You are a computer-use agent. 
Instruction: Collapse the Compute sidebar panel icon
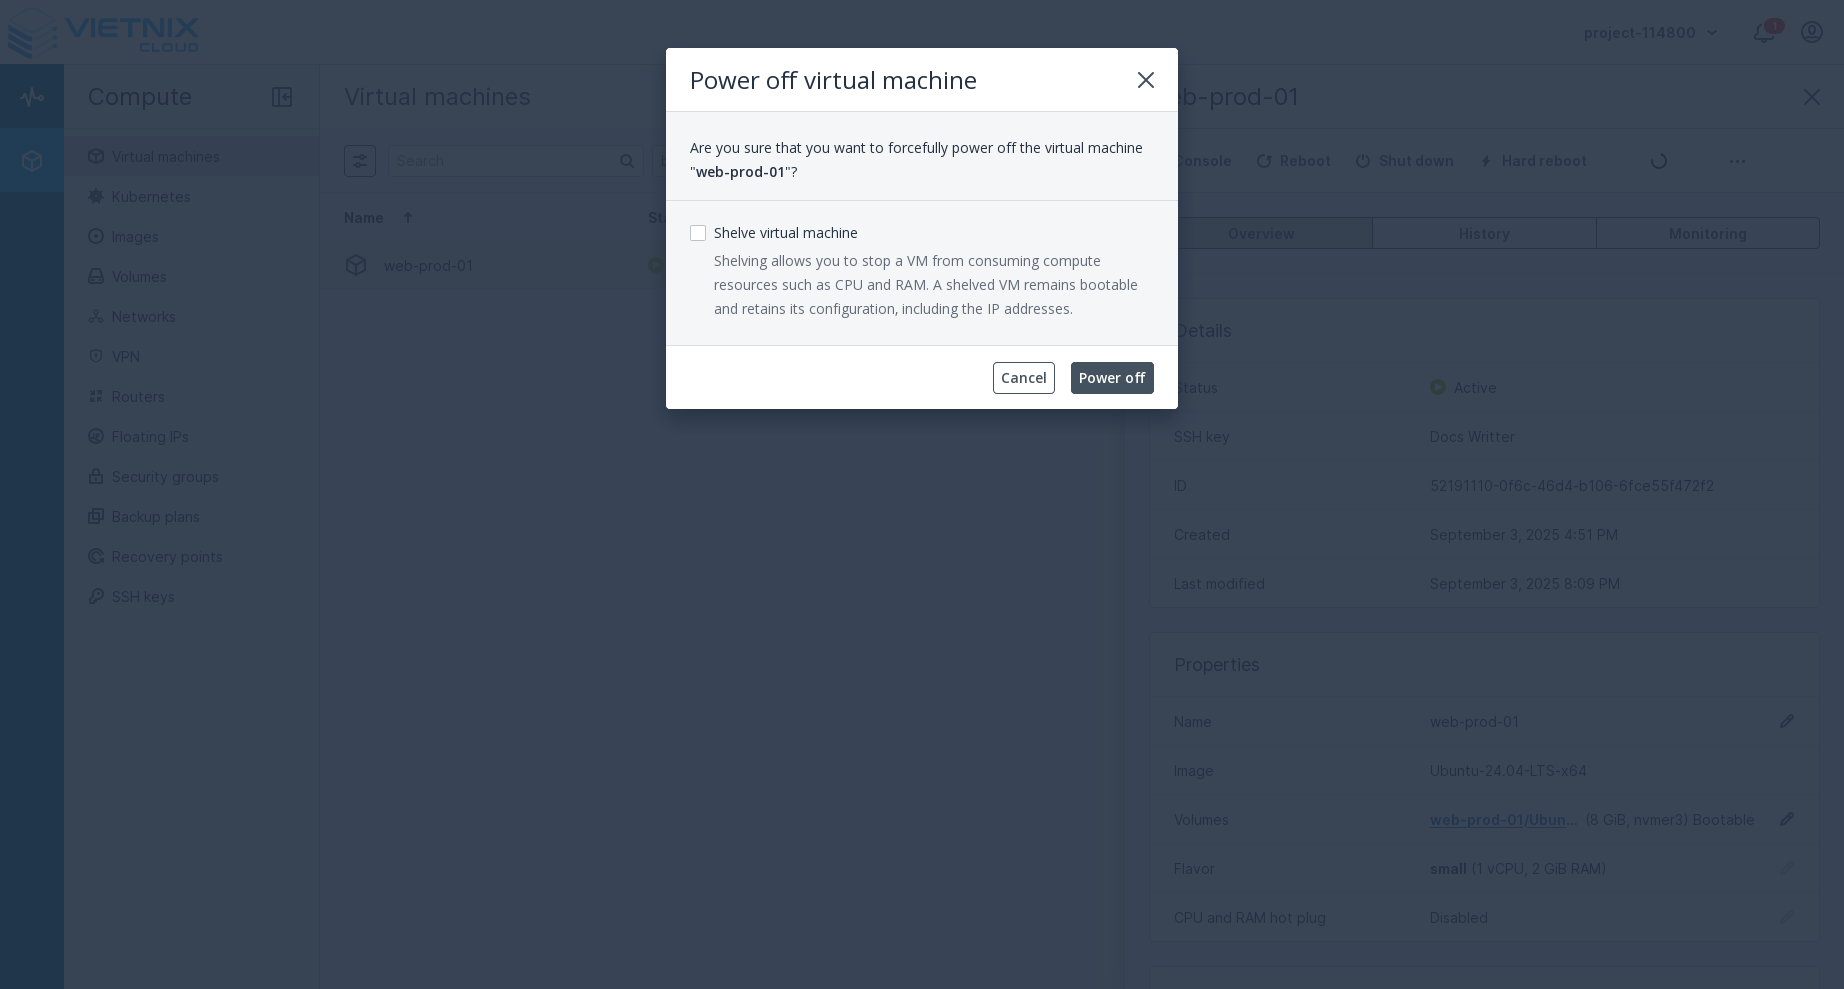point(282,97)
